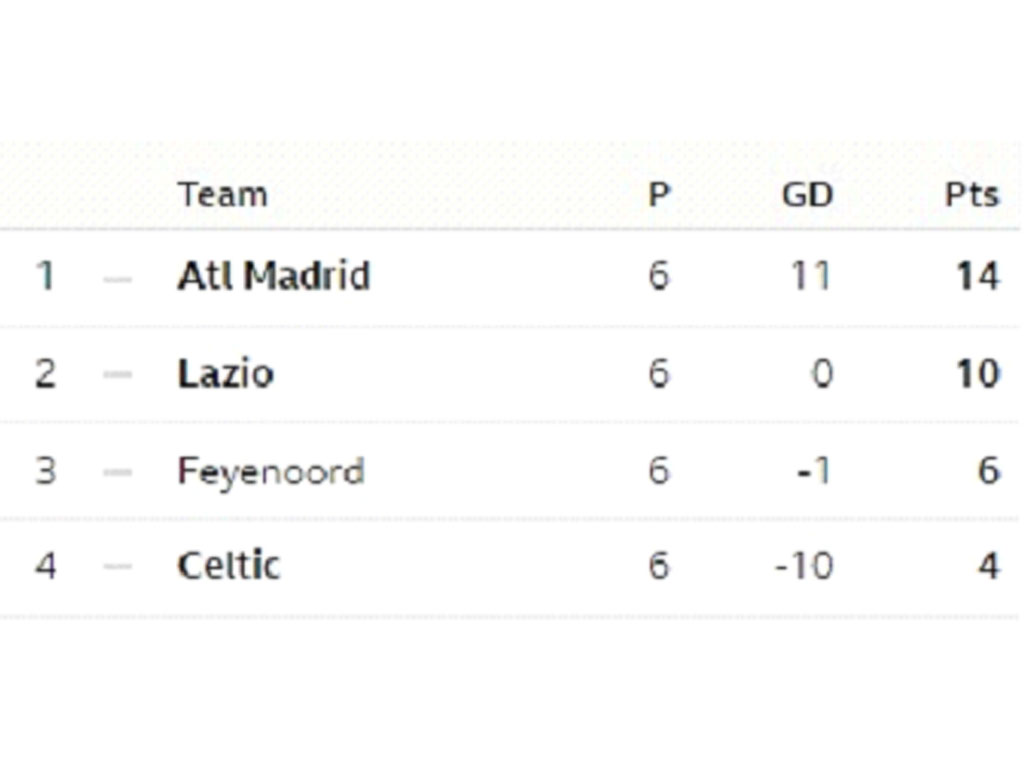Select Feyenoord in the table
The width and height of the screenshot is (1024, 768).
[270, 471]
